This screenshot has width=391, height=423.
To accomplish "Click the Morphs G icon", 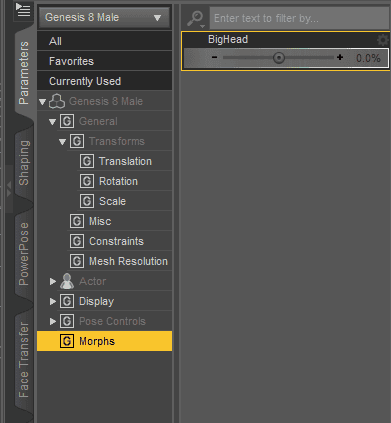I will [67, 341].
